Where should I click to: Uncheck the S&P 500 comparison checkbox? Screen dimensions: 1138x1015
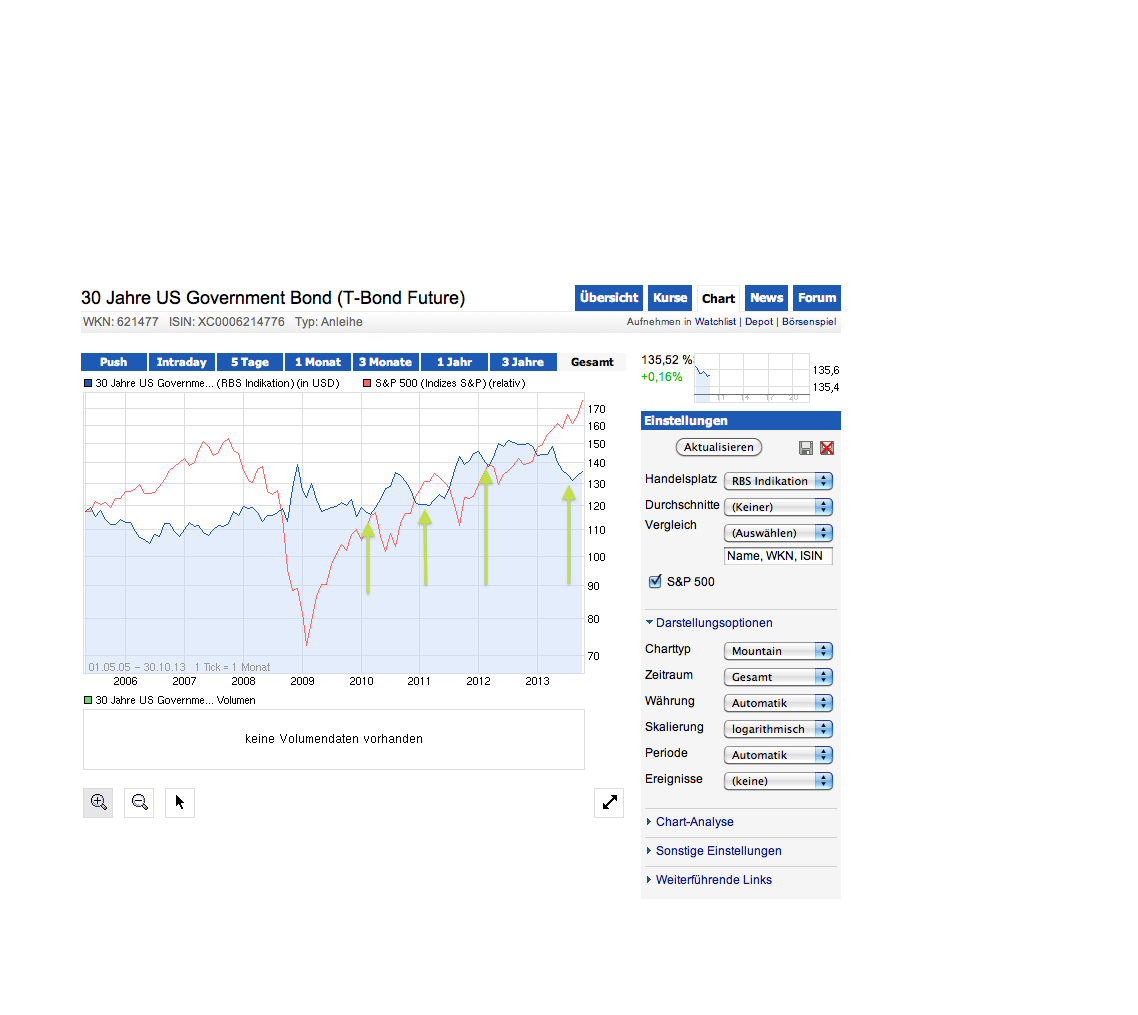pos(656,581)
